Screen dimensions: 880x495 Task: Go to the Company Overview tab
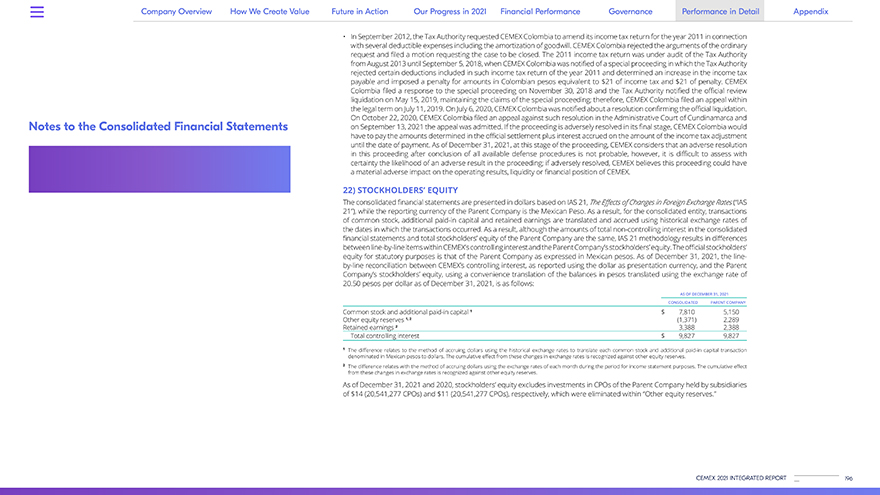176,12
